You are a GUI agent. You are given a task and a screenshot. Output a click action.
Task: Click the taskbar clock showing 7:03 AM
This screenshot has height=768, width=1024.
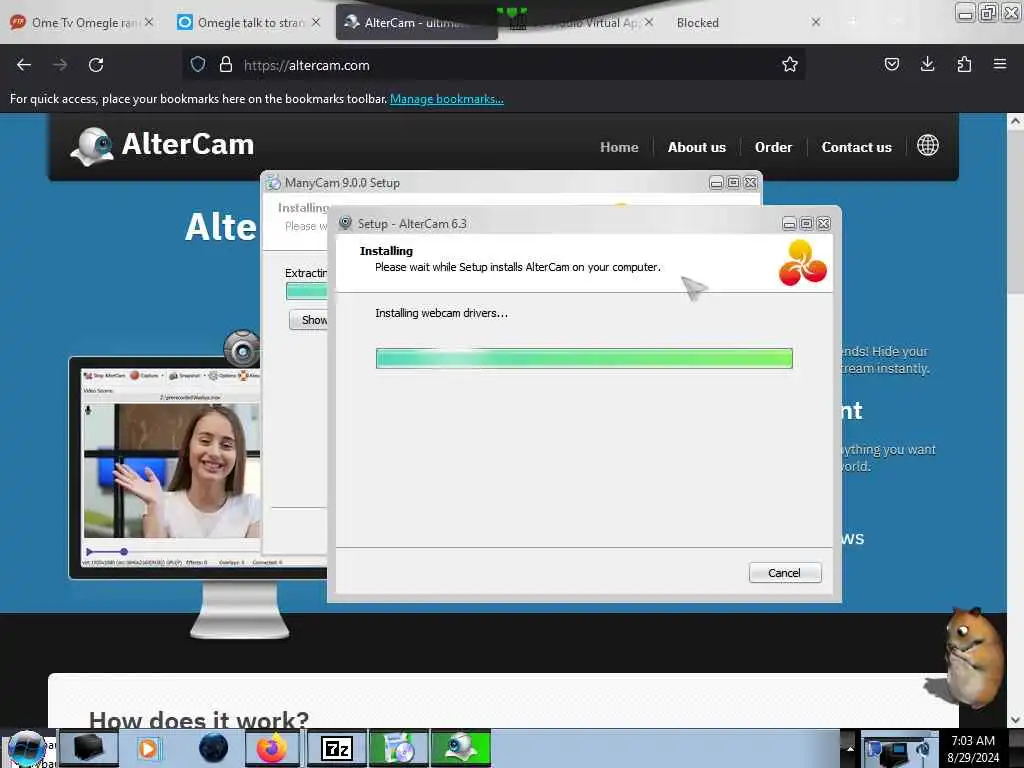pos(973,748)
